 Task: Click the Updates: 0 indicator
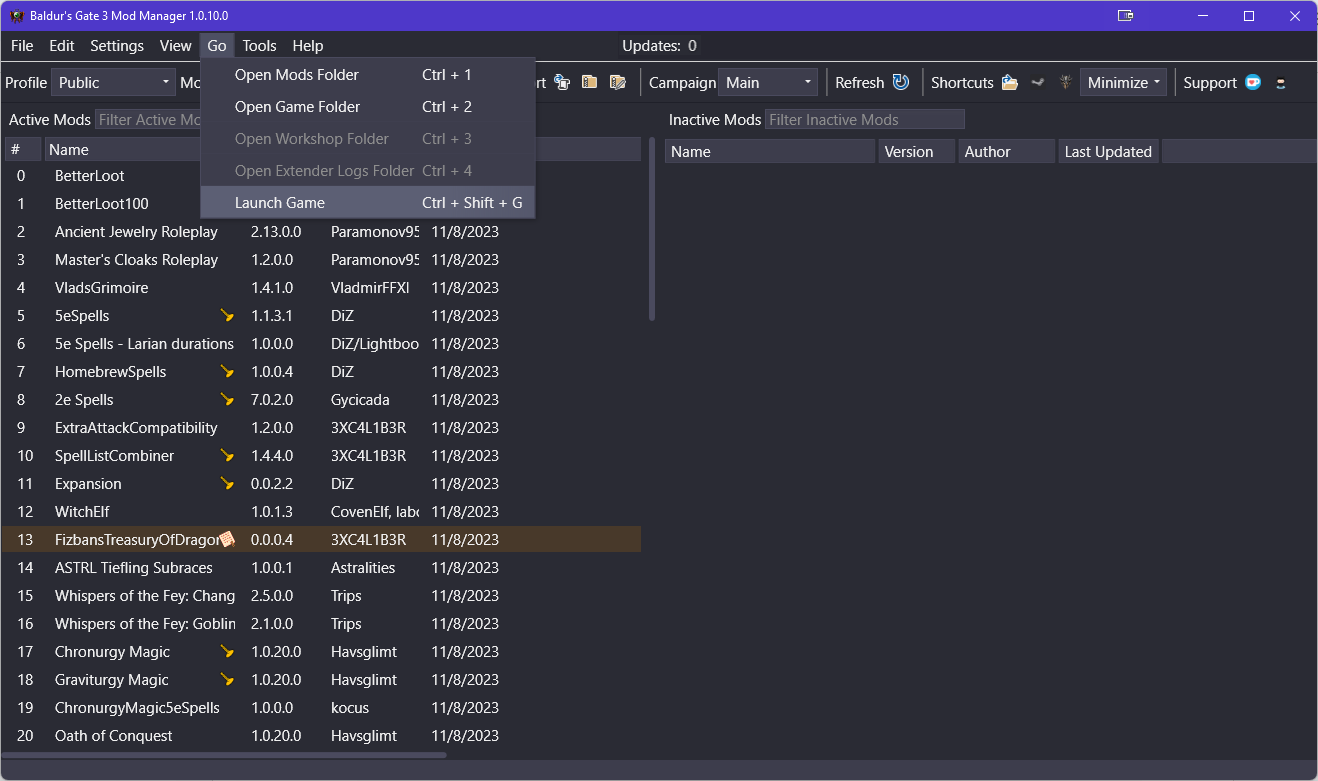(659, 46)
